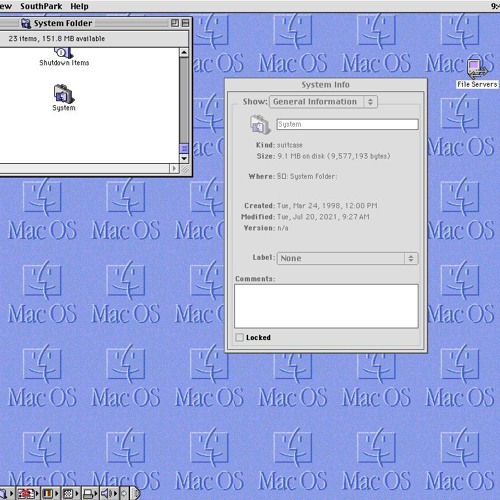Screen dimensions: 500x500
Task: Open the SouthPark menu
Action: tap(41, 6)
